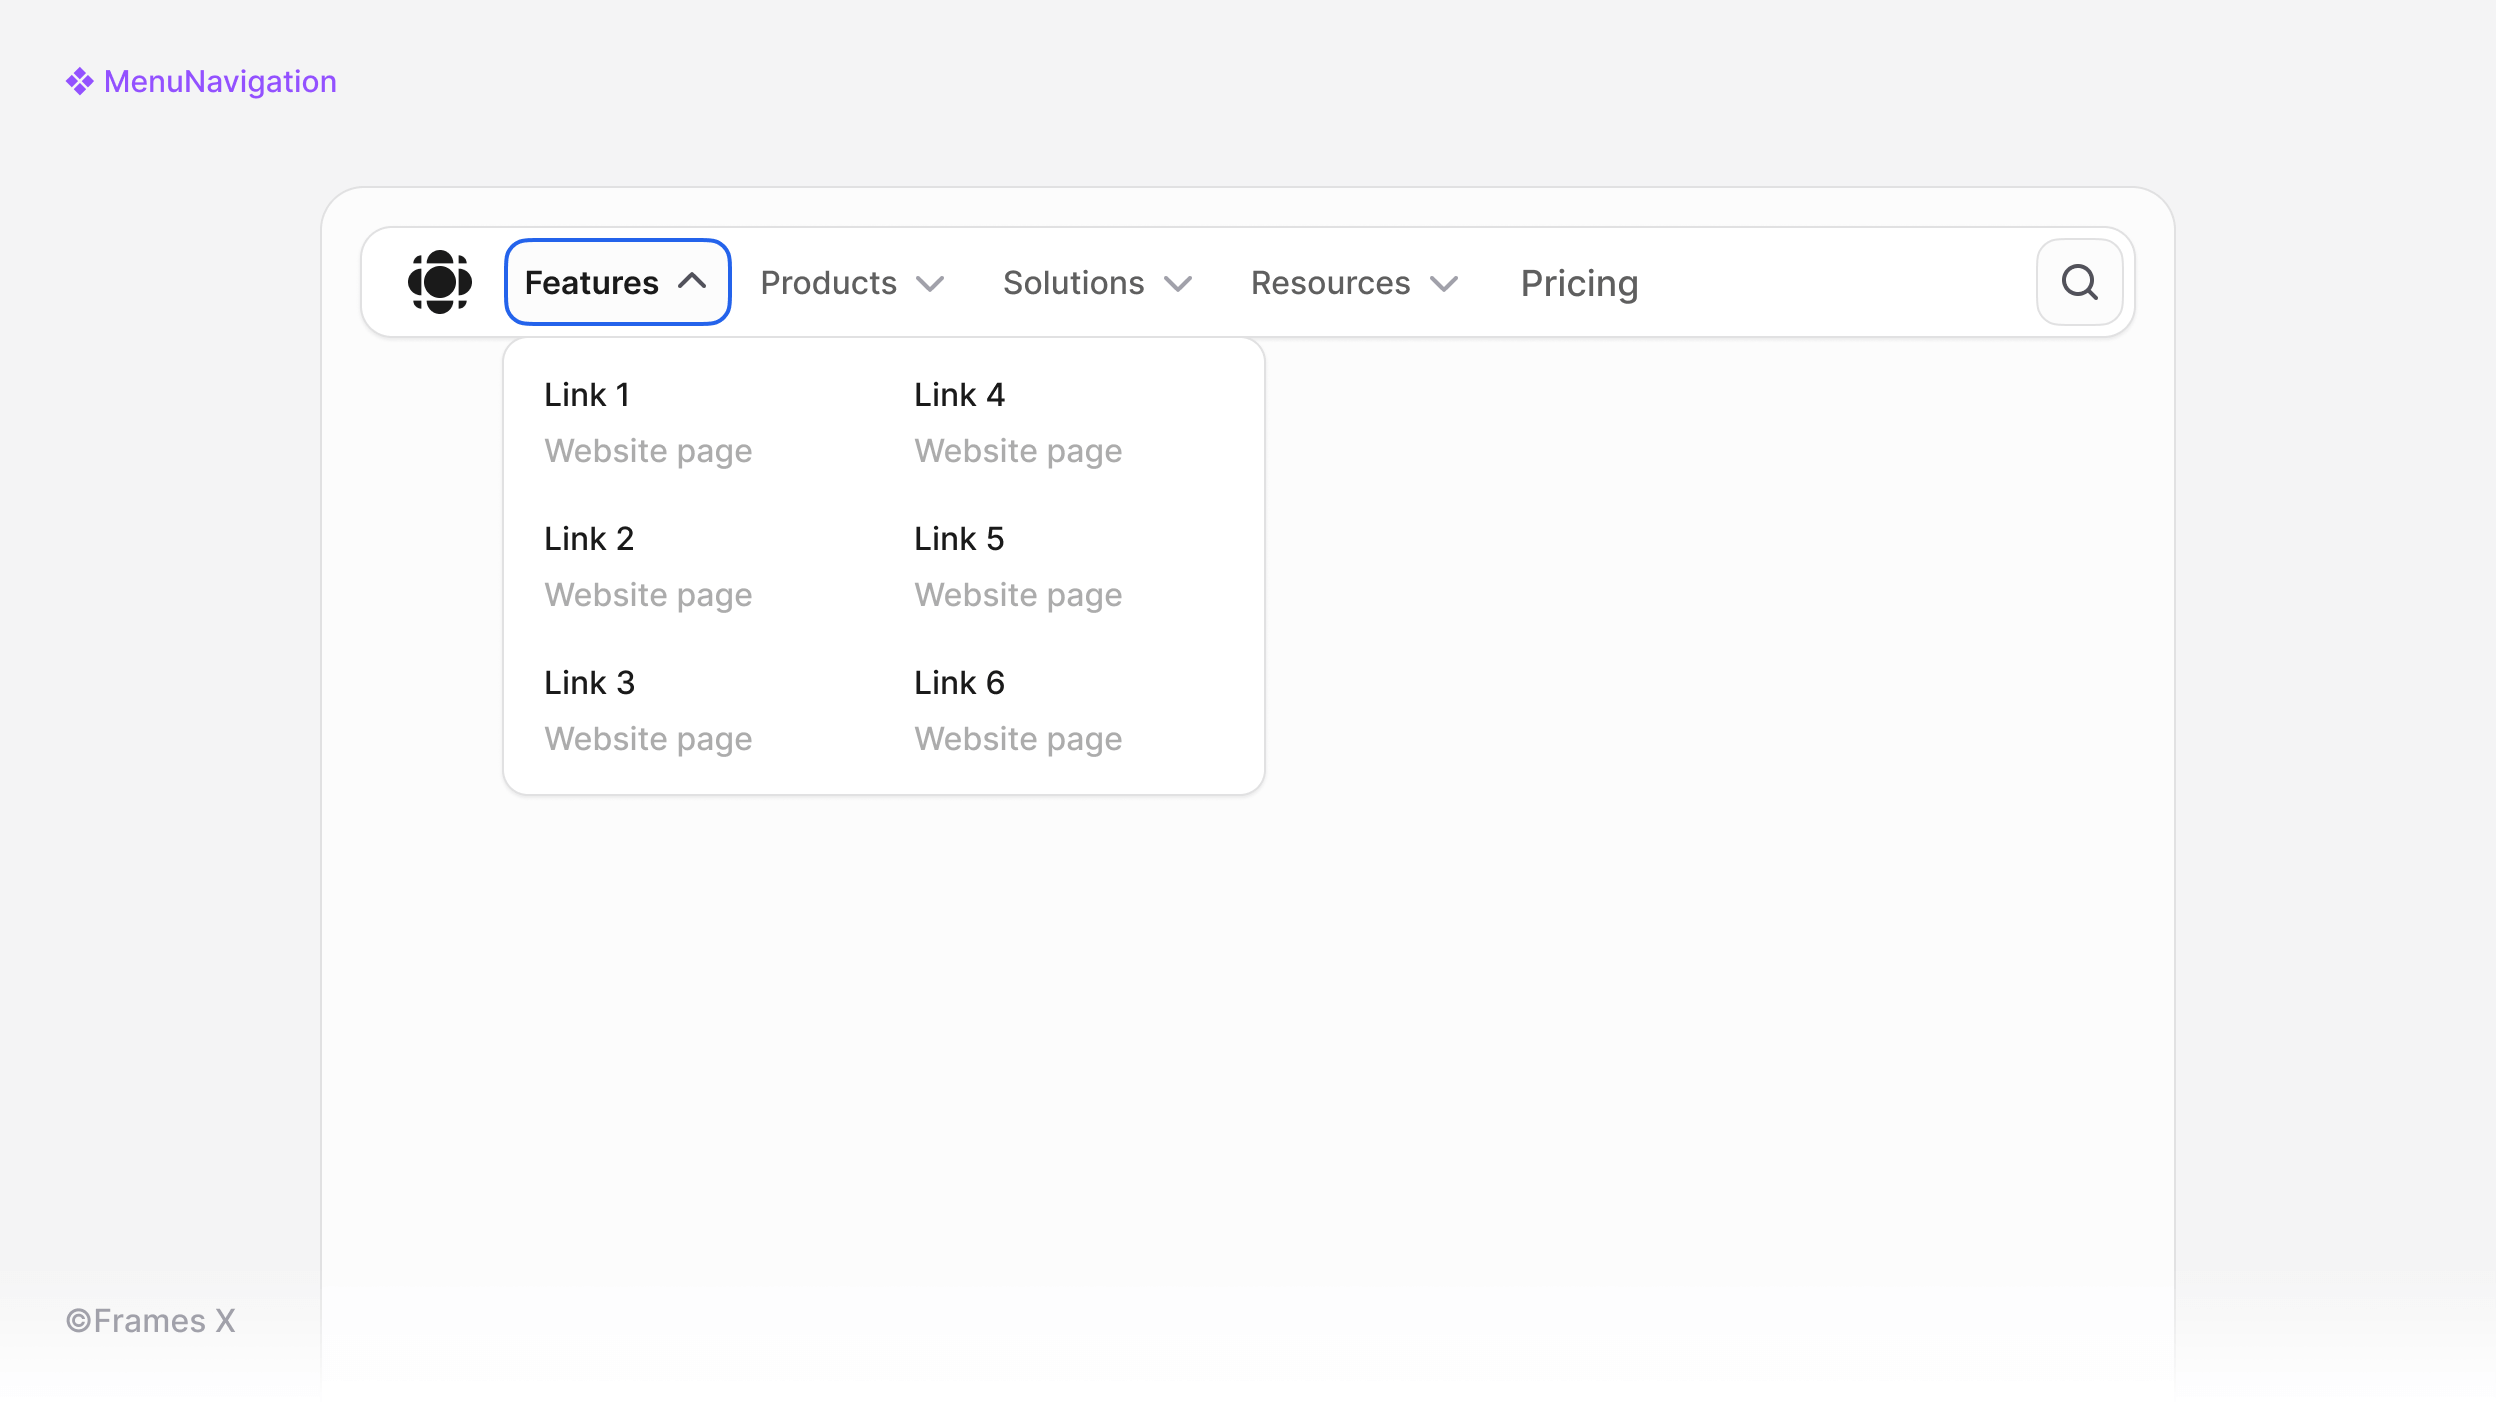2496x1404 pixels.
Task: Open Link 4 from the Features dropdown
Action: click(958, 394)
